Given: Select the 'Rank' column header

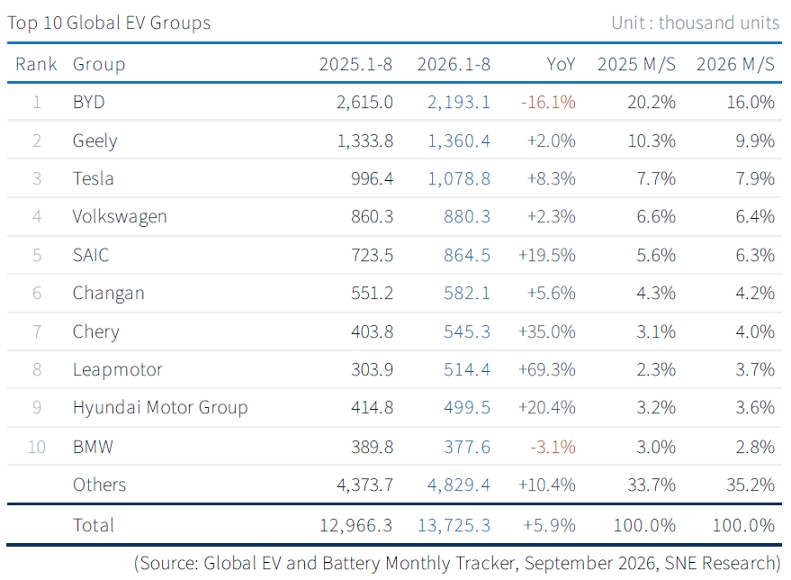Looking at the screenshot, I should (x=36, y=64).
